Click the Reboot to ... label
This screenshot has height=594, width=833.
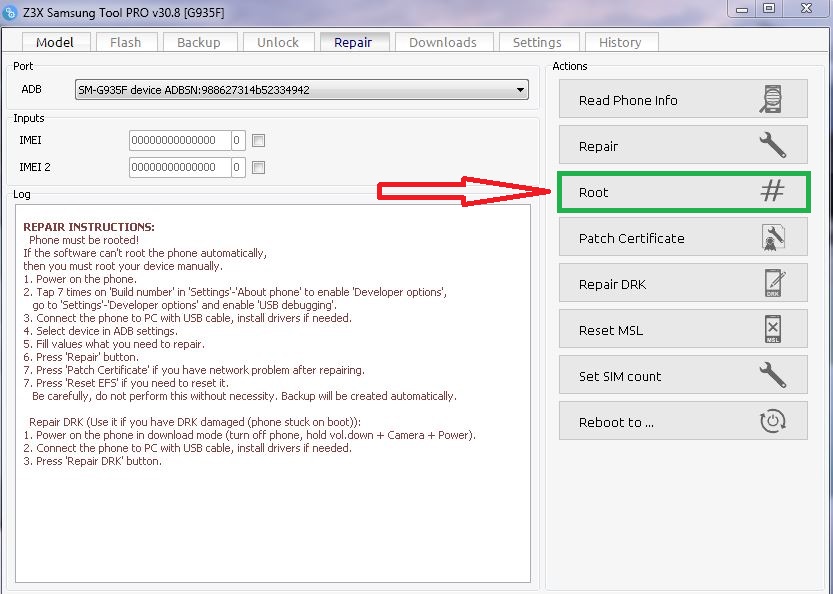point(616,422)
